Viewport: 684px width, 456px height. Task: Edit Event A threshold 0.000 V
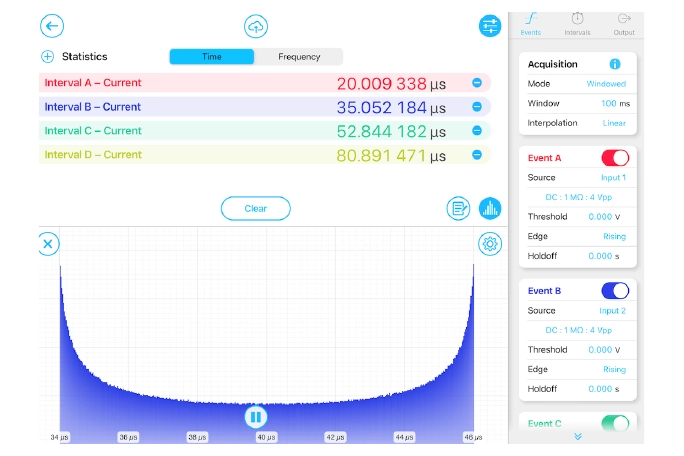point(604,217)
